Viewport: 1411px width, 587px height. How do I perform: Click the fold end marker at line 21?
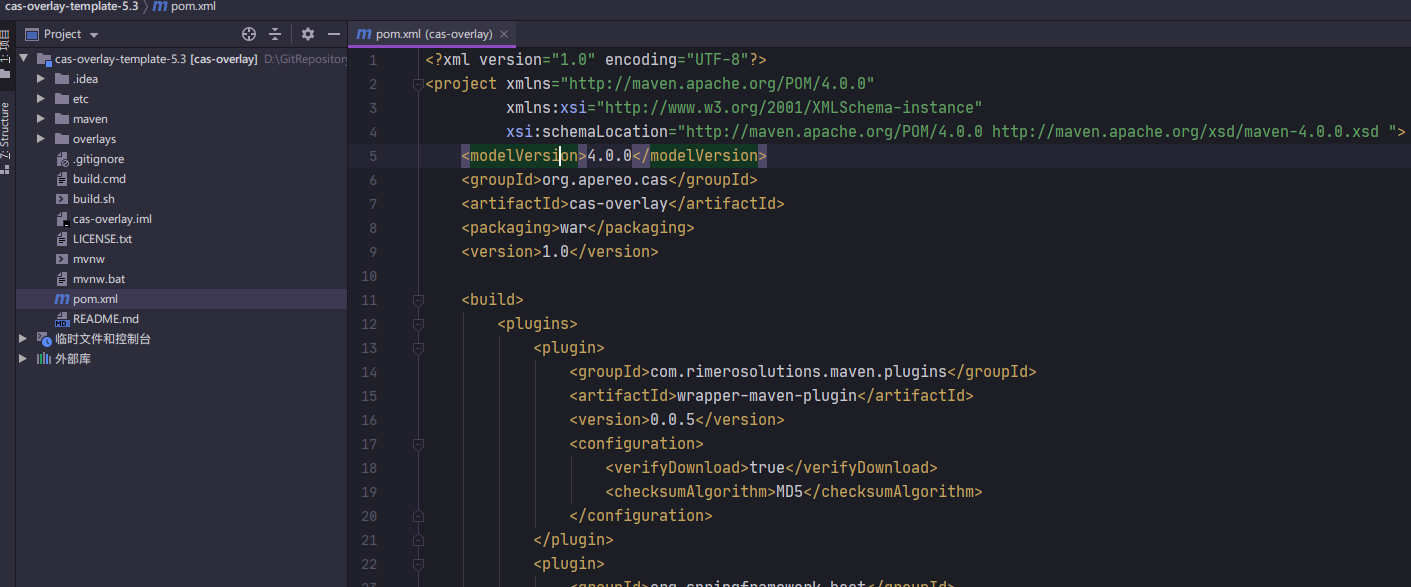coord(418,540)
